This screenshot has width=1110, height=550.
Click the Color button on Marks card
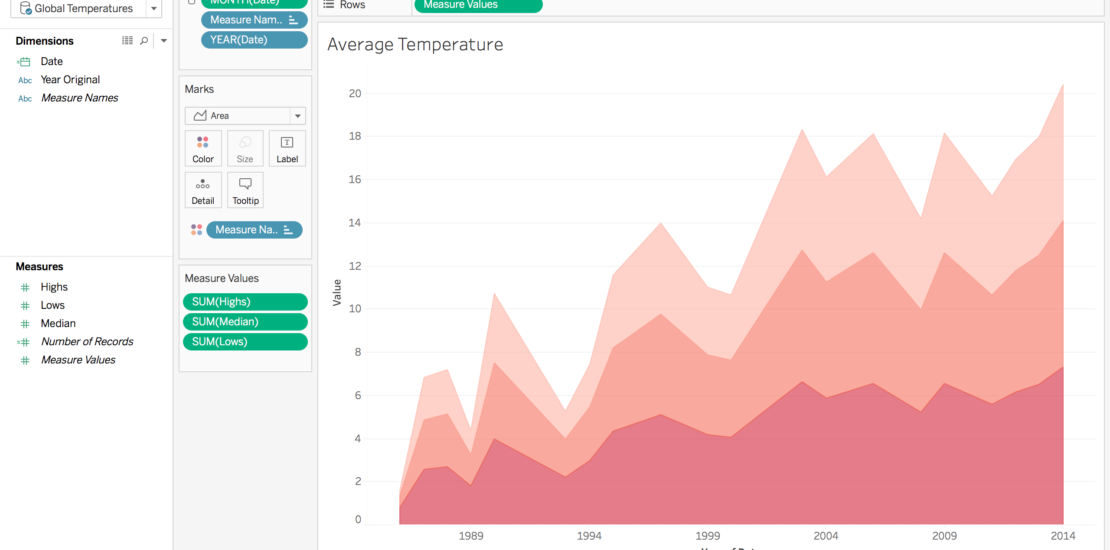click(202, 149)
